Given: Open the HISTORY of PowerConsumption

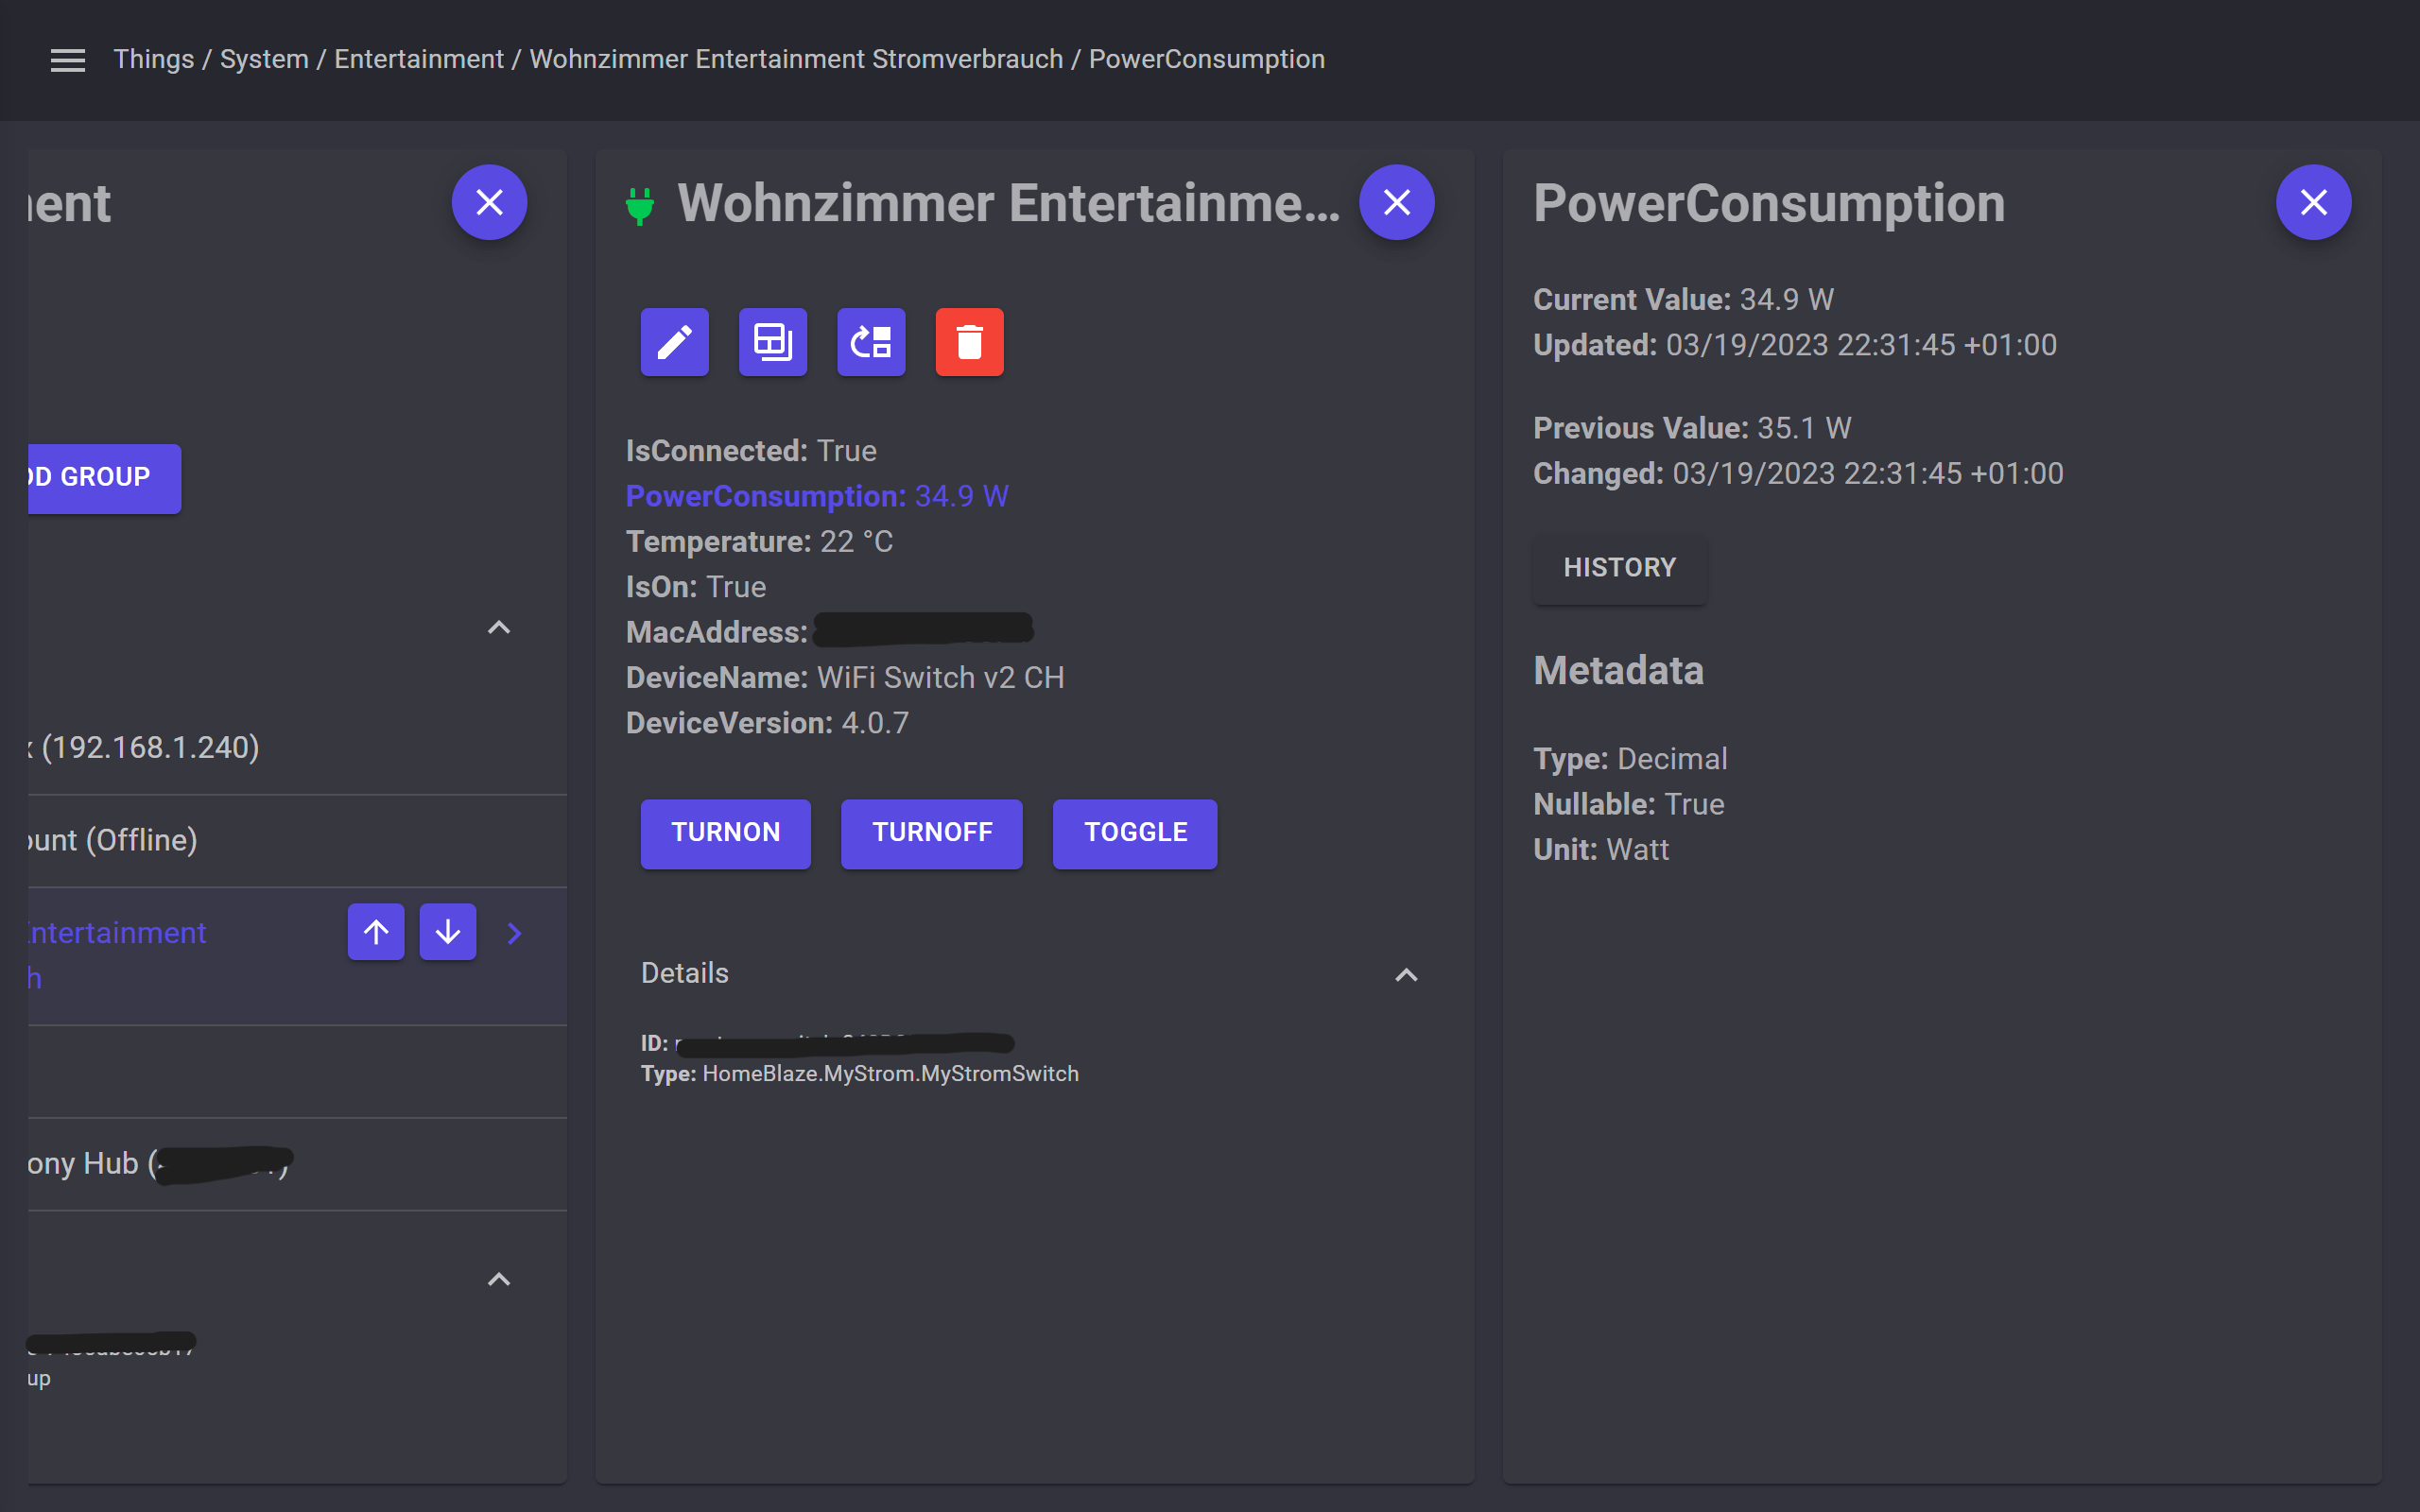Looking at the screenshot, I should pos(1620,568).
